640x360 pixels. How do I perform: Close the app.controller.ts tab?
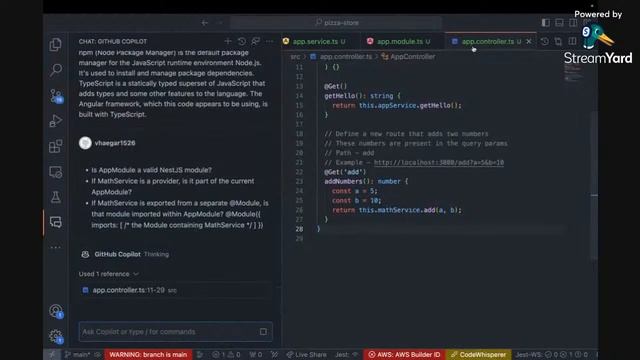(529, 41)
